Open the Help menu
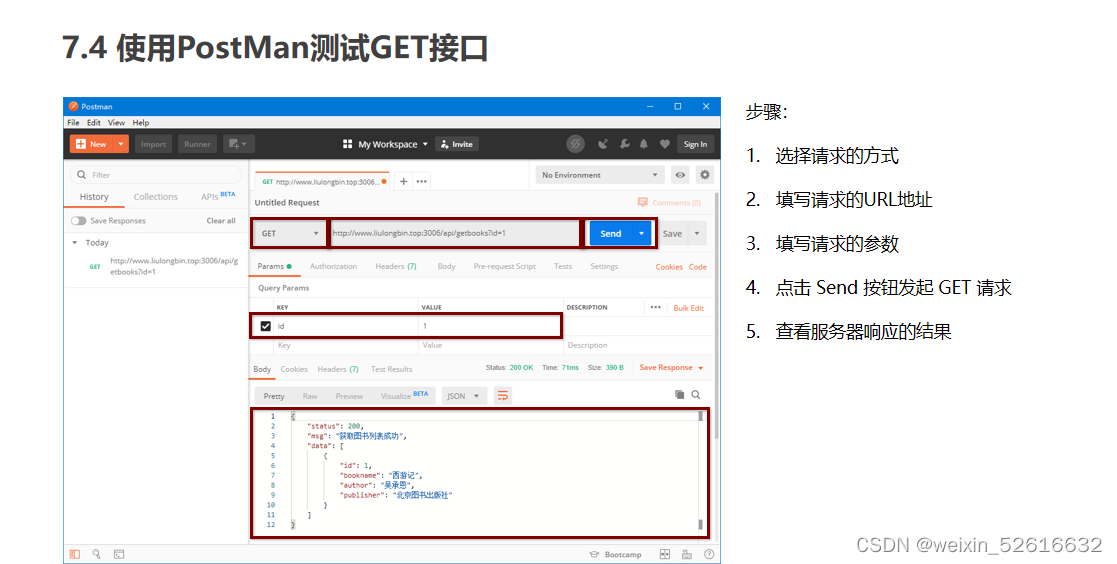 point(140,122)
